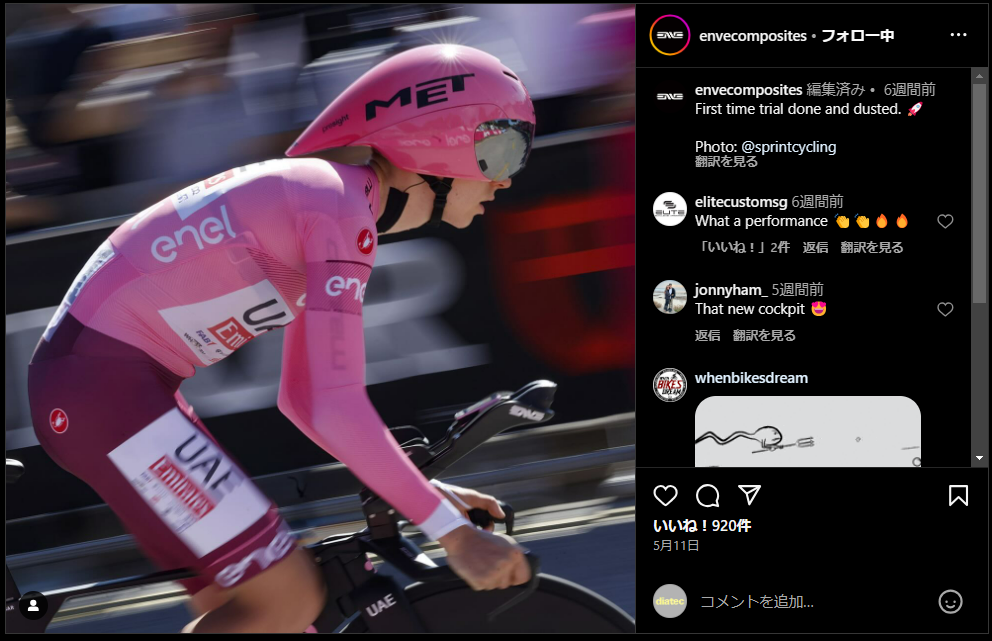Image resolution: width=992 pixels, height=641 pixels.
Task: Share the post with the paper plane icon
Action: [749, 495]
